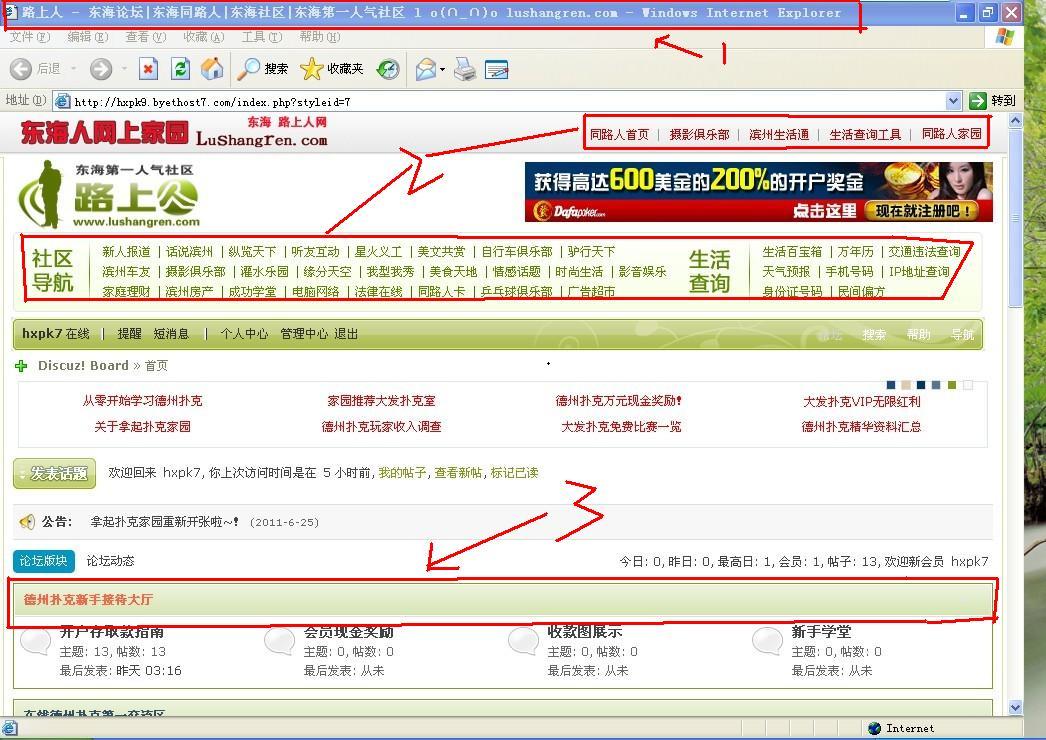Image resolution: width=1046 pixels, height=740 pixels.
Task: Click the 退出 logout link
Action: coord(346,334)
